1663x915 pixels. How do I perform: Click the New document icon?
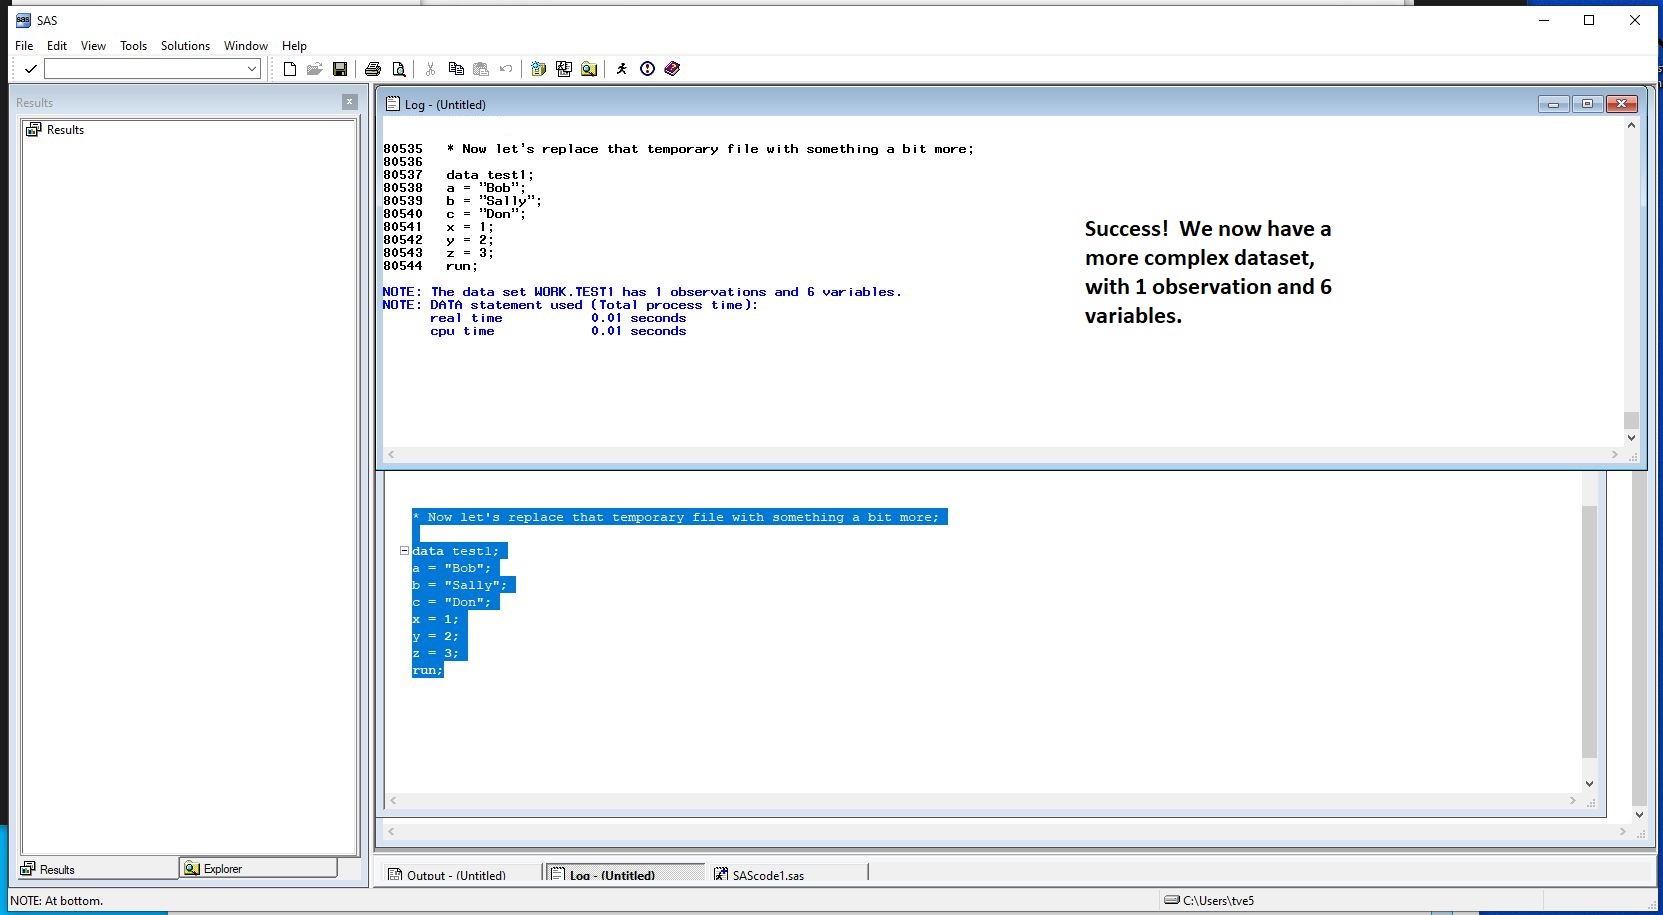[290, 69]
